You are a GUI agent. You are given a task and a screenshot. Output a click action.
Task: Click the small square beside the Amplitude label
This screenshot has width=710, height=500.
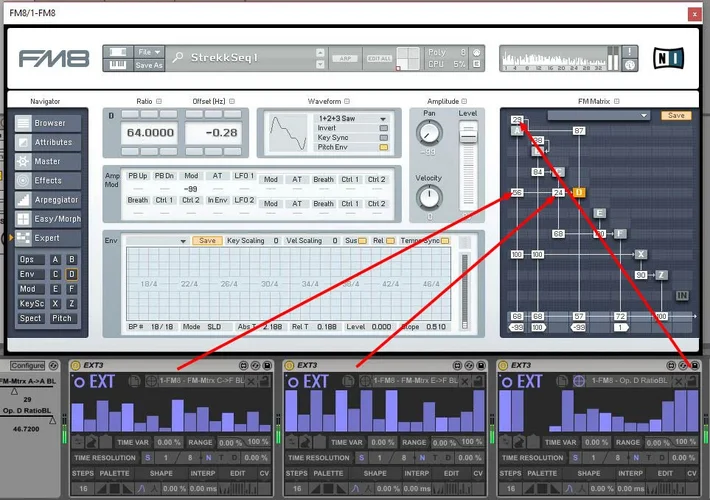464,101
